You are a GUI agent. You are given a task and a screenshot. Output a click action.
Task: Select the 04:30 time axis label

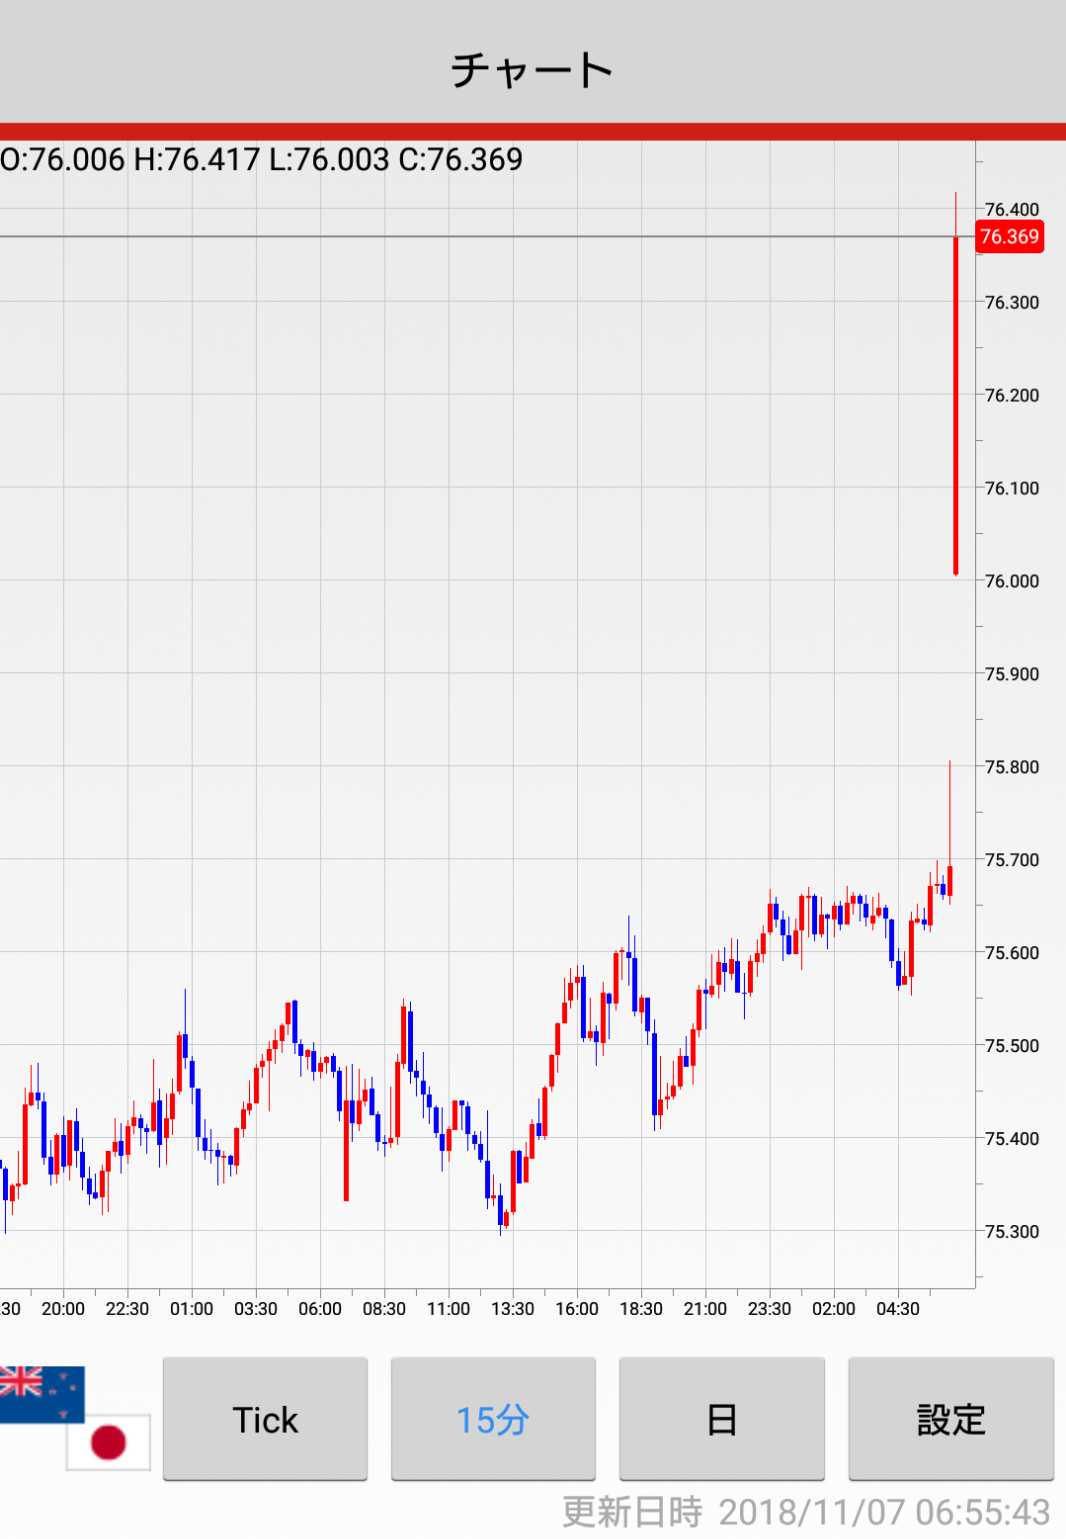coord(897,1309)
